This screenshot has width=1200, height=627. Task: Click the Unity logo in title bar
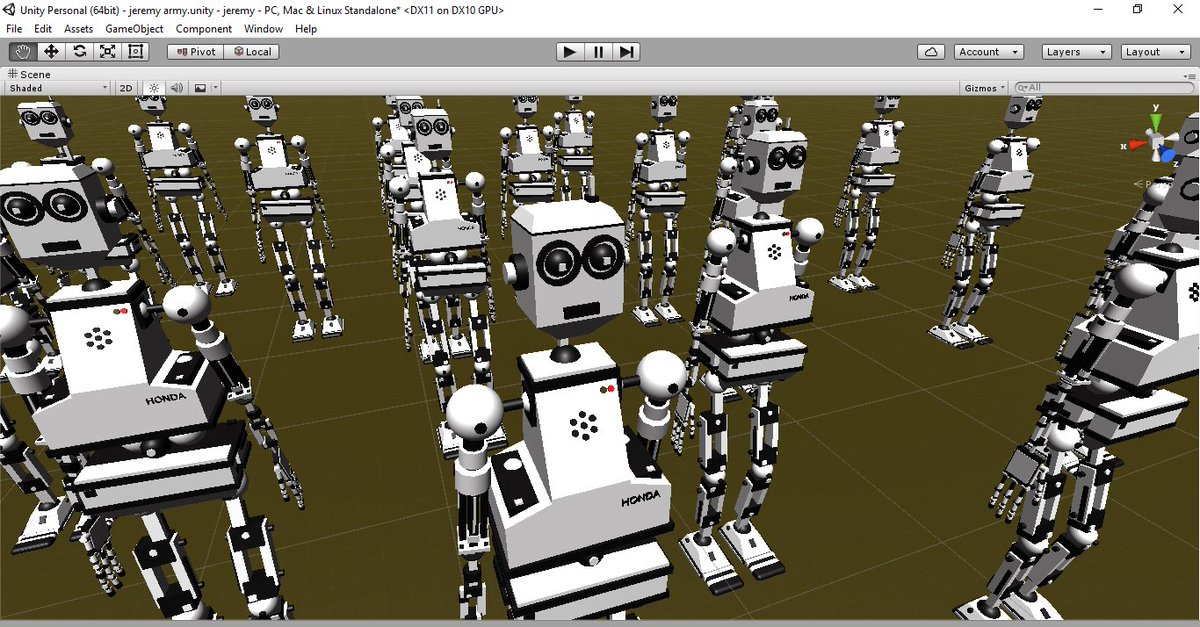click(11, 9)
